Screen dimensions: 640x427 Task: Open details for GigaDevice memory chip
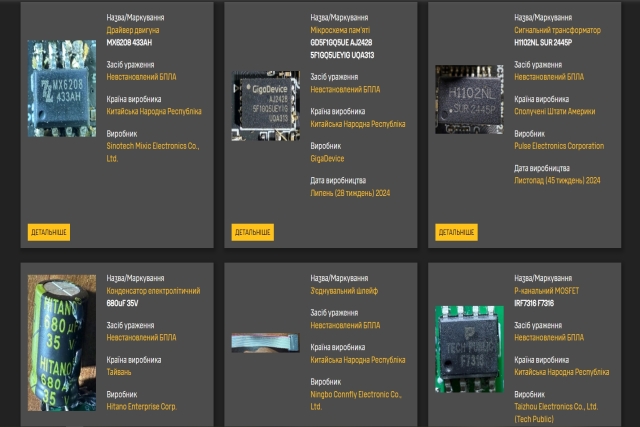tap(252, 232)
